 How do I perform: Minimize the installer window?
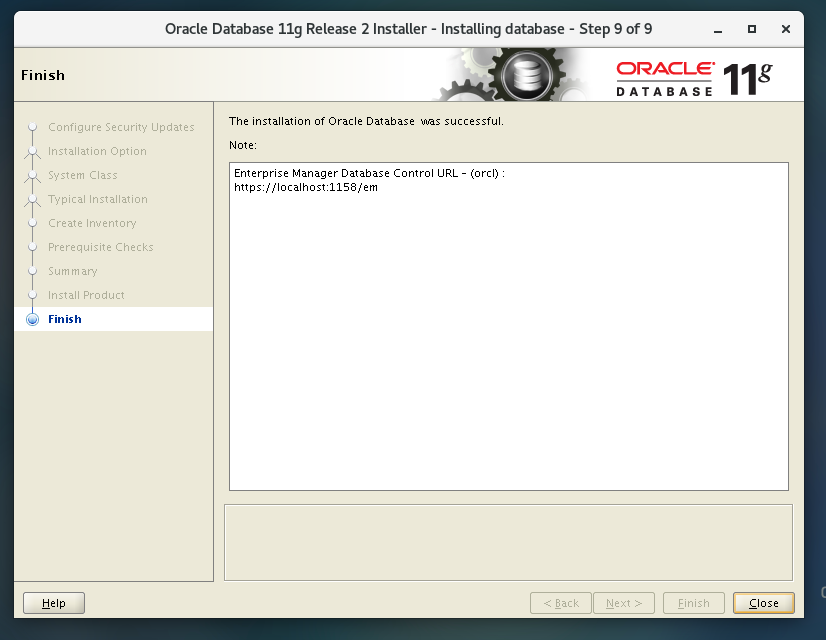[x=717, y=29]
